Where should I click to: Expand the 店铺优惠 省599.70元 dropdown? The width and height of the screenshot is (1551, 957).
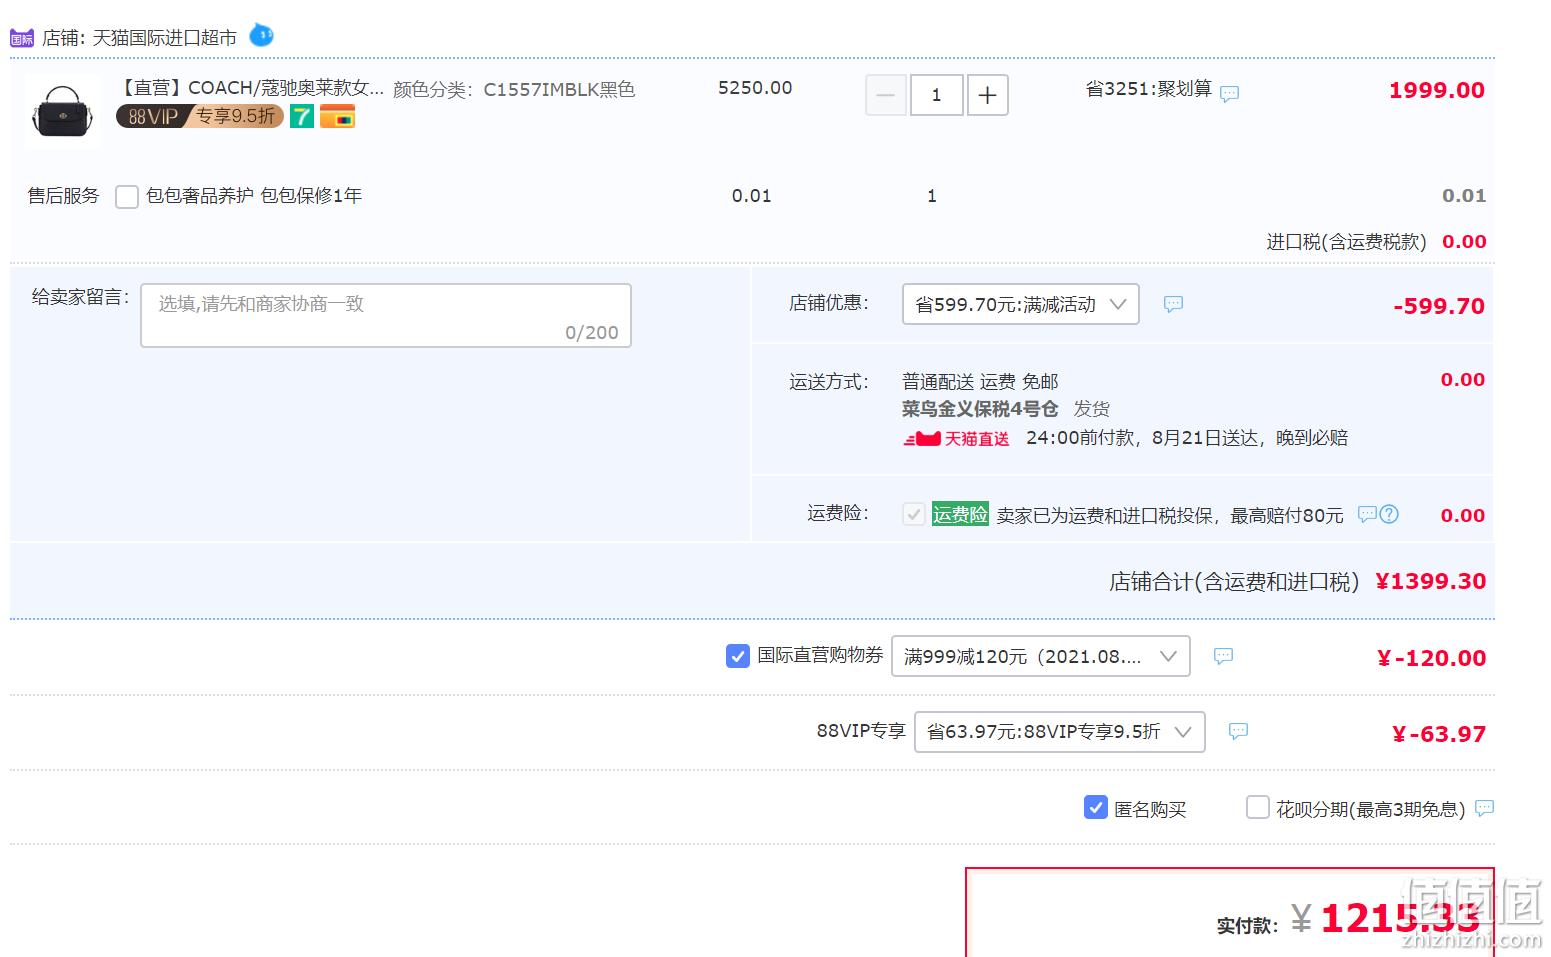click(1021, 304)
